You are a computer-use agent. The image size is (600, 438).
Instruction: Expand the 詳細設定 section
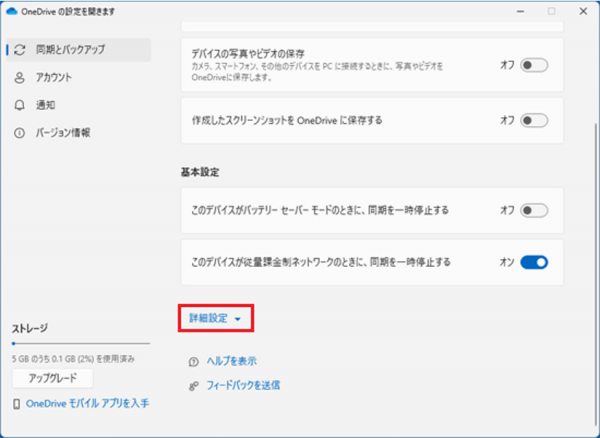coord(215,318)
